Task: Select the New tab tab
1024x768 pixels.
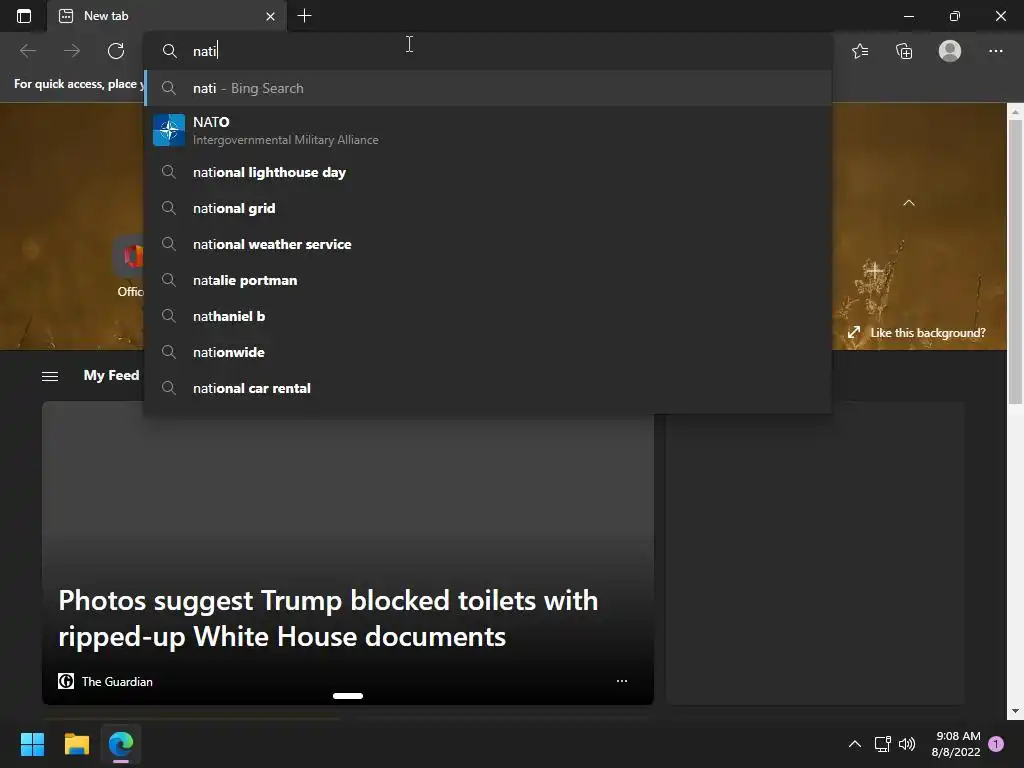Action: pyautogui.click(x=167, y=16)
